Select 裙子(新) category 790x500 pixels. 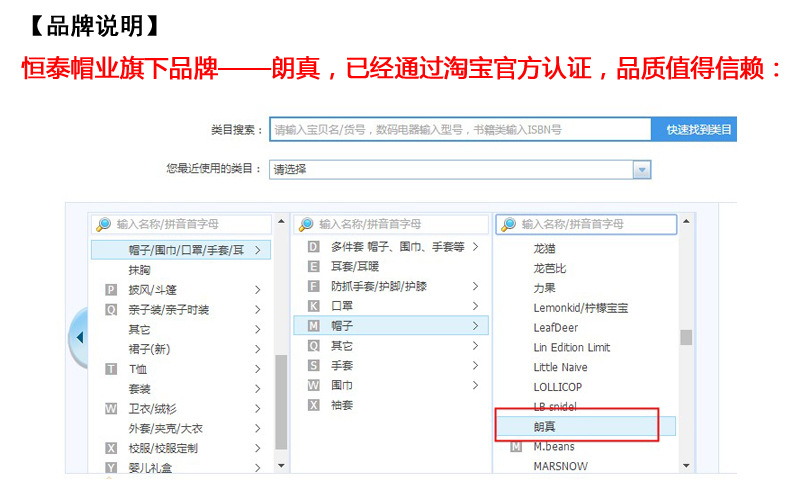[150, 349]
